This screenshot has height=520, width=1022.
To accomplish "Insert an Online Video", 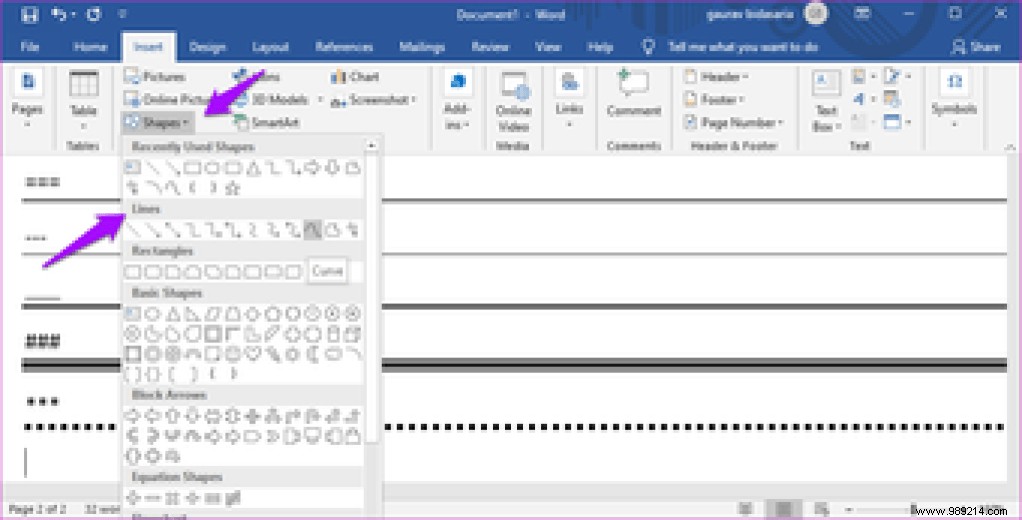I will [x=514, y=101].
